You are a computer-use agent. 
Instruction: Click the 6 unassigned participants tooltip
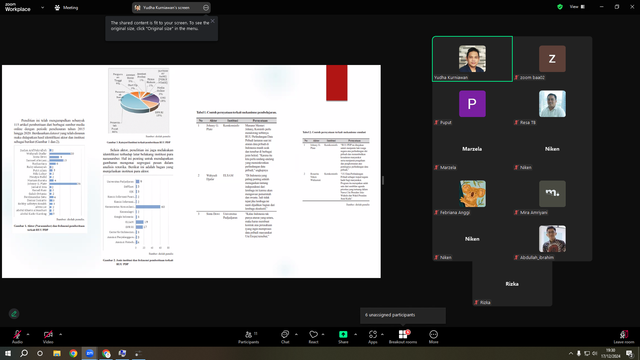(x=403, y=315)
